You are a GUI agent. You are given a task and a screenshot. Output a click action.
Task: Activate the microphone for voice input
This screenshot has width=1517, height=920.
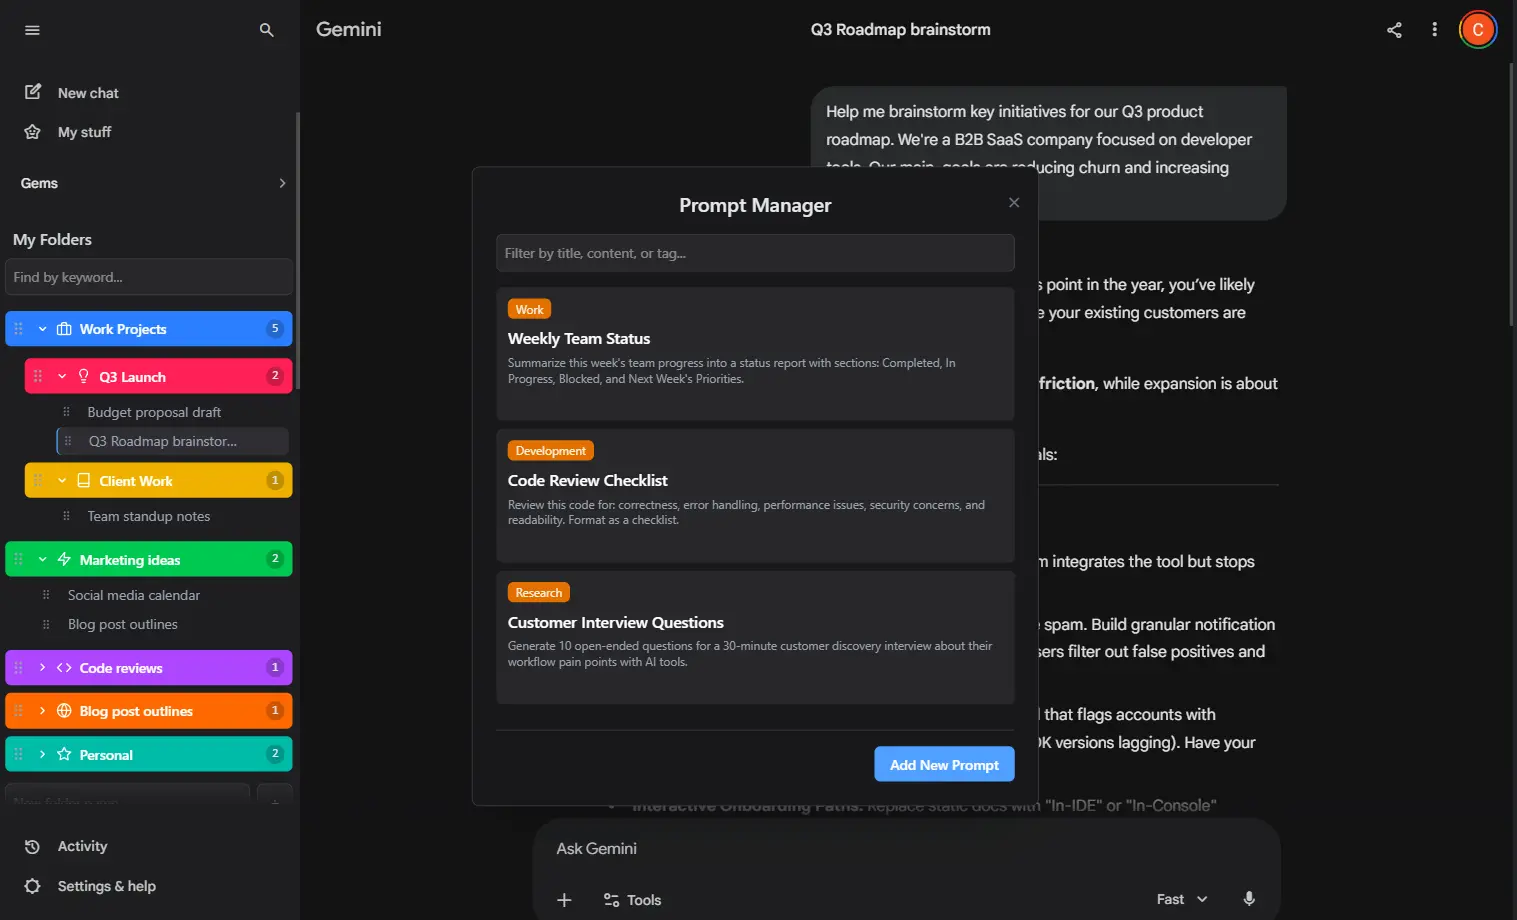coord(1249,898)
